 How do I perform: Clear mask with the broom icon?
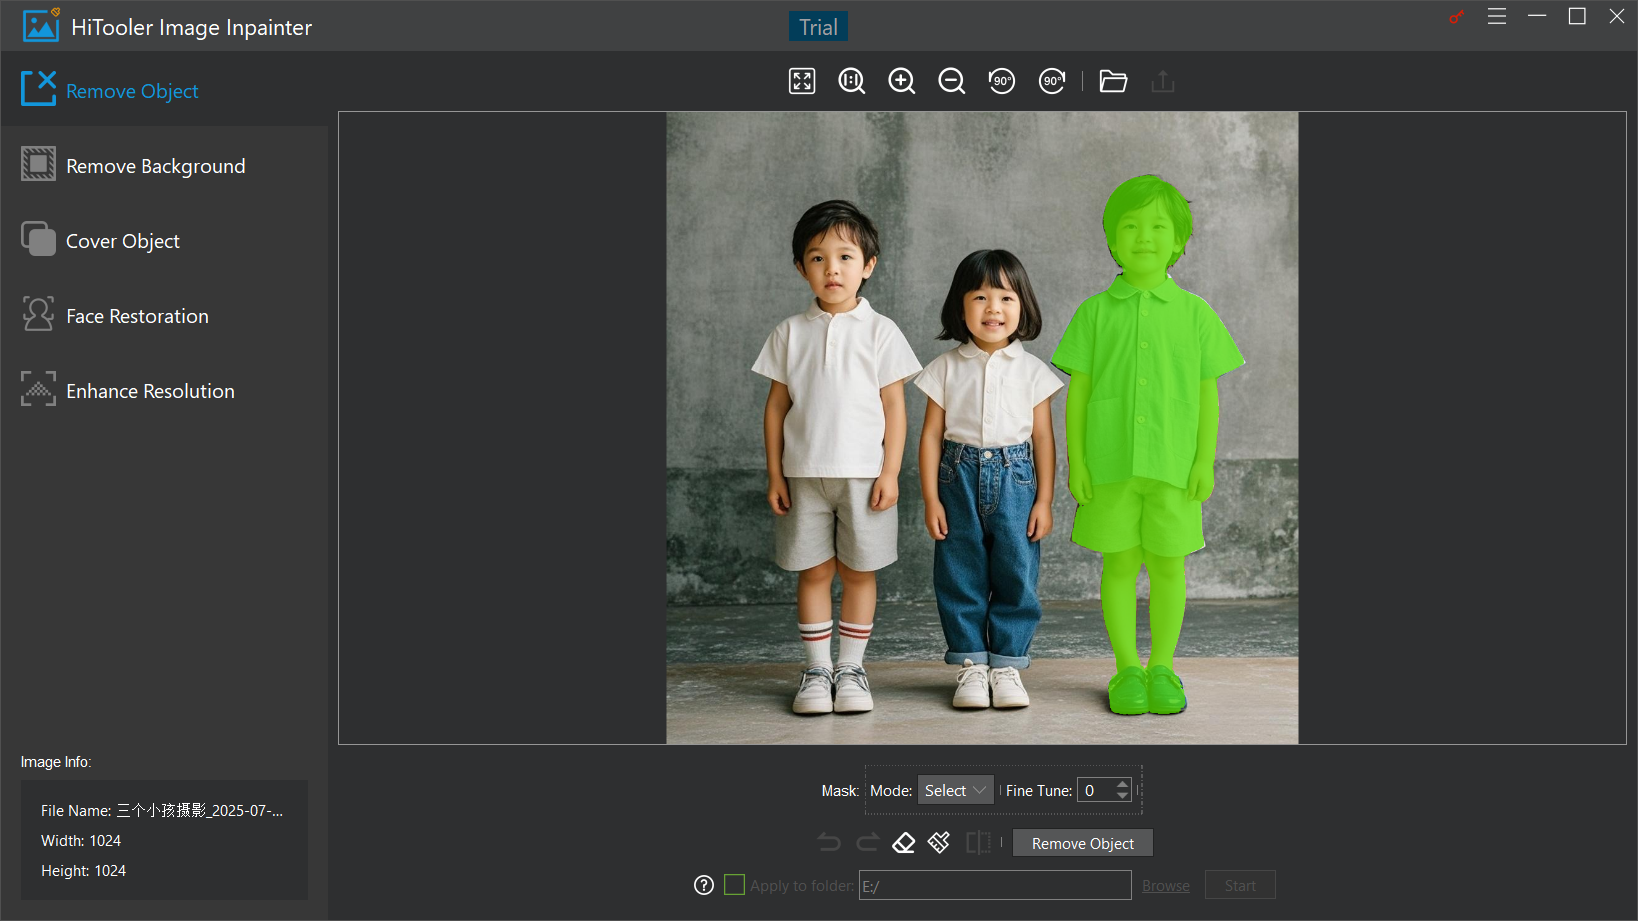tap(939, 843)
